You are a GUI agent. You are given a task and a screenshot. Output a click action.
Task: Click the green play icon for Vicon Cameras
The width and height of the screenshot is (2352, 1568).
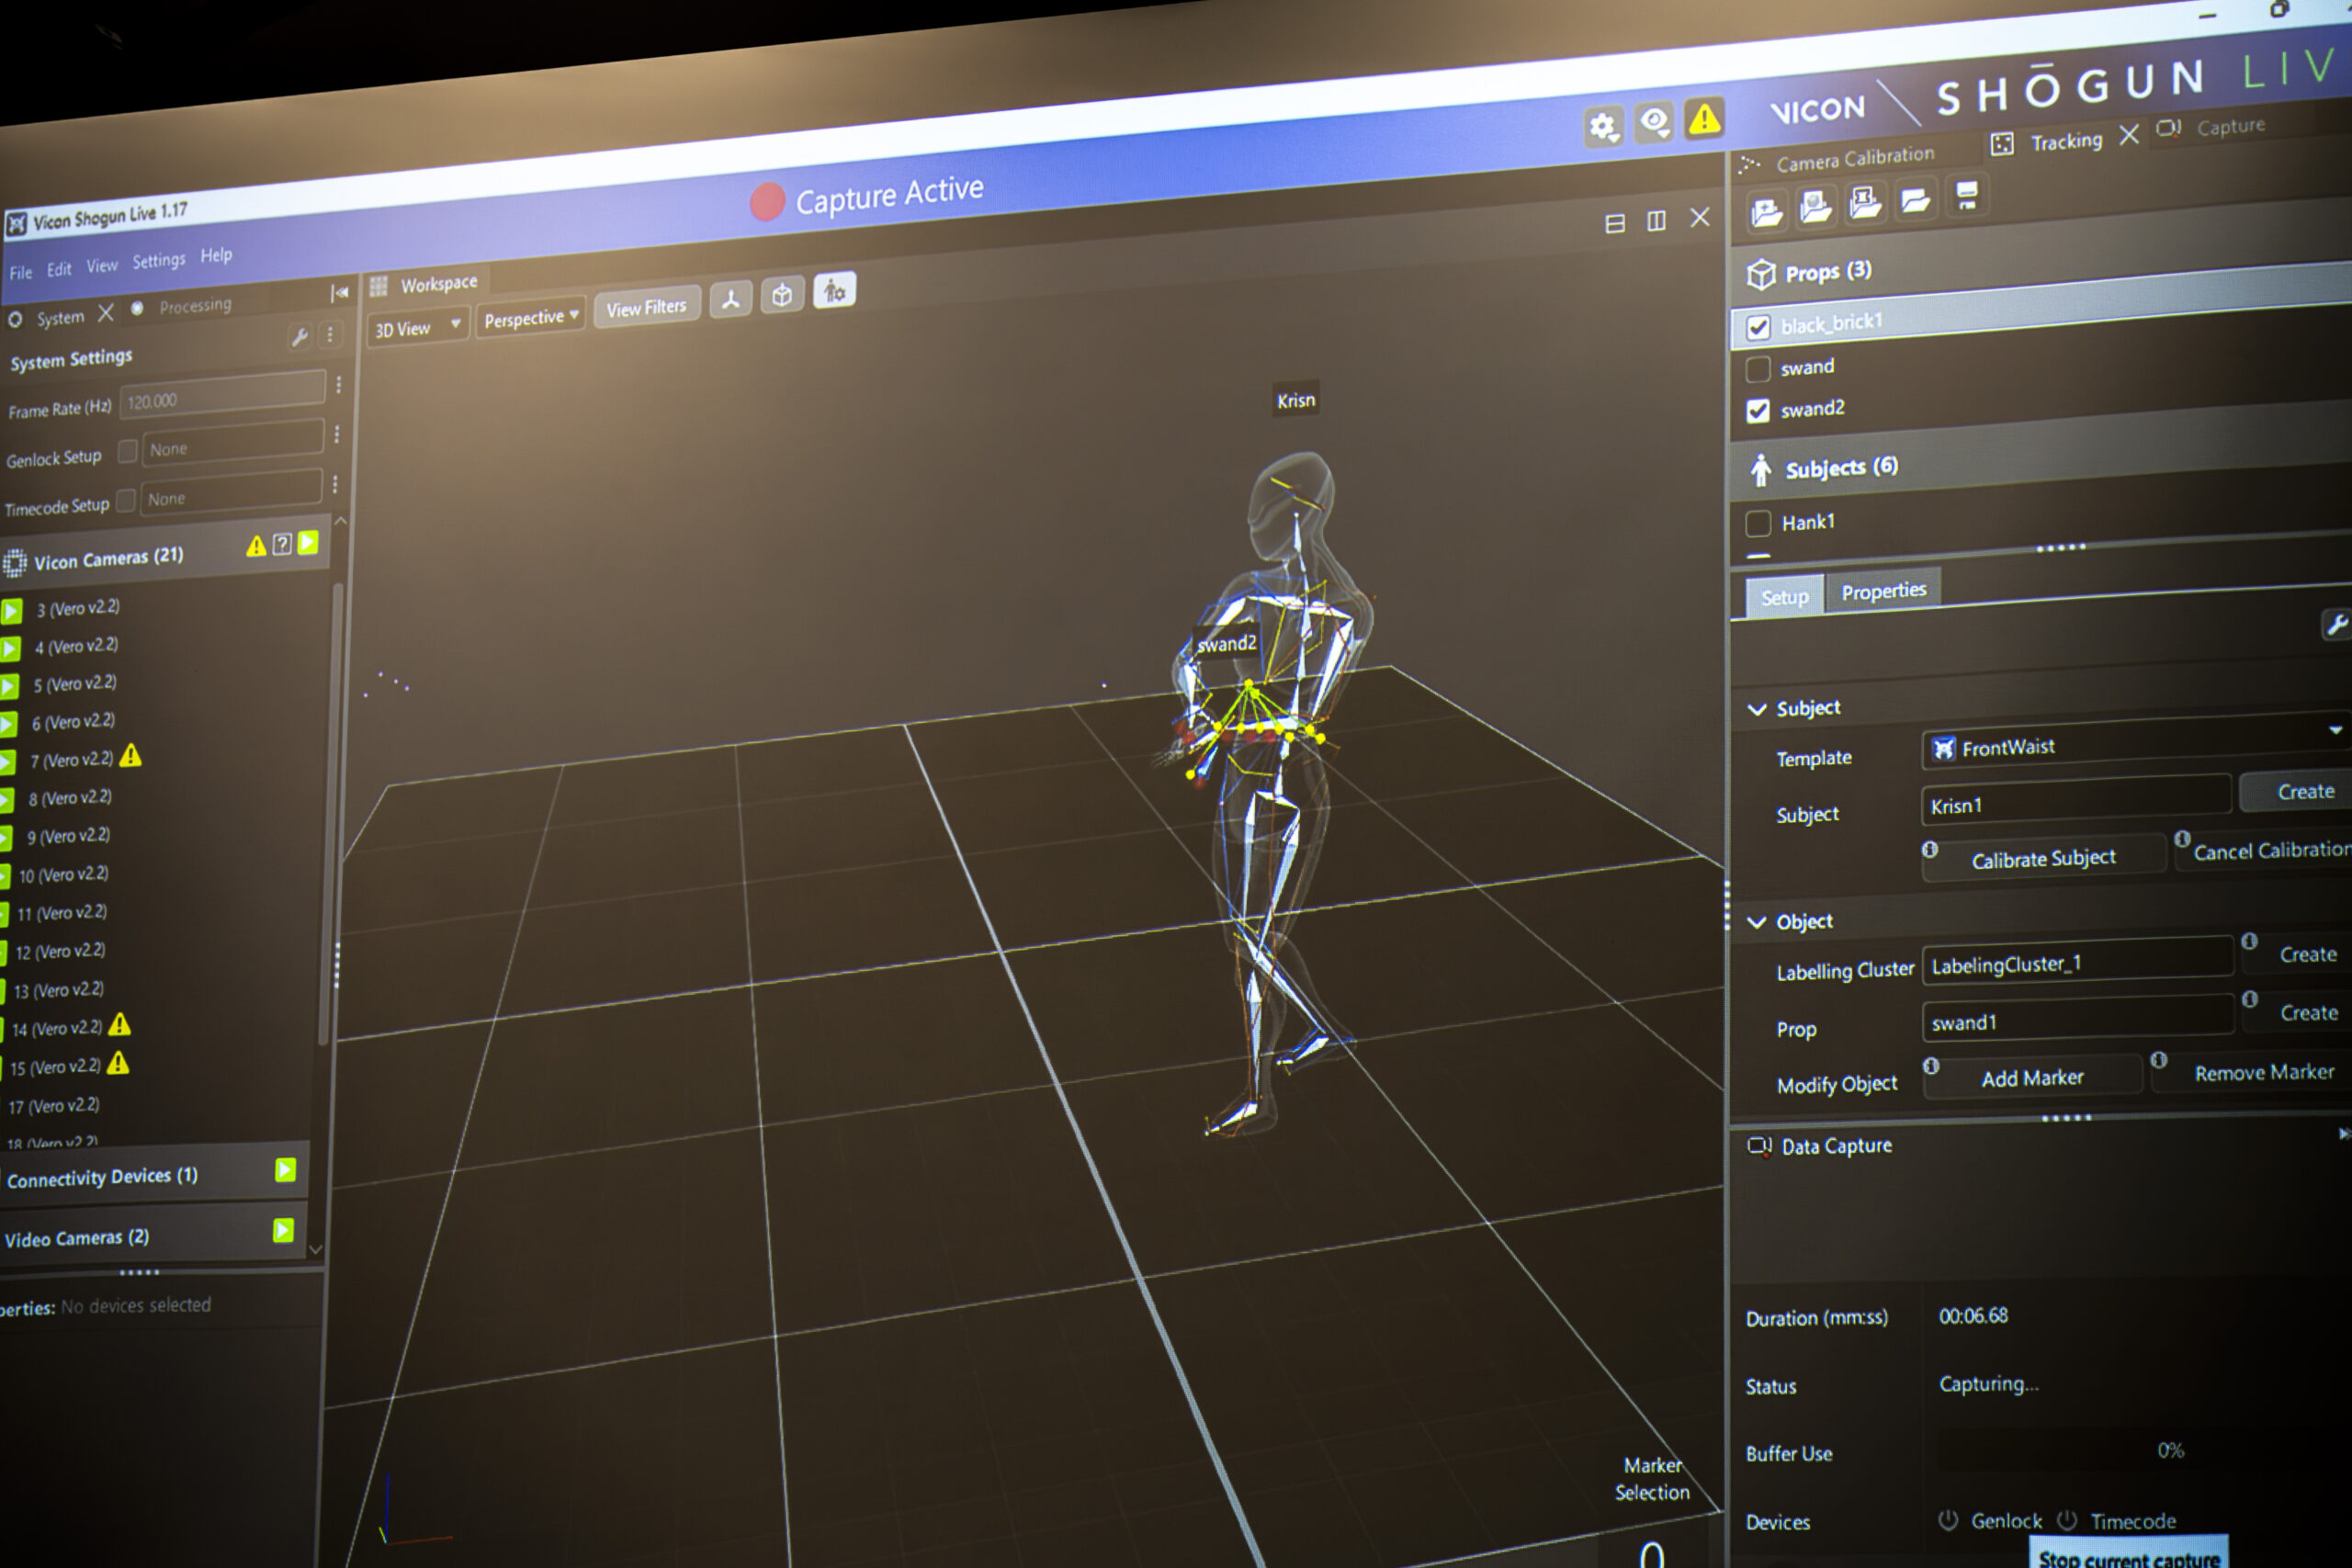(x=308, y=542)
